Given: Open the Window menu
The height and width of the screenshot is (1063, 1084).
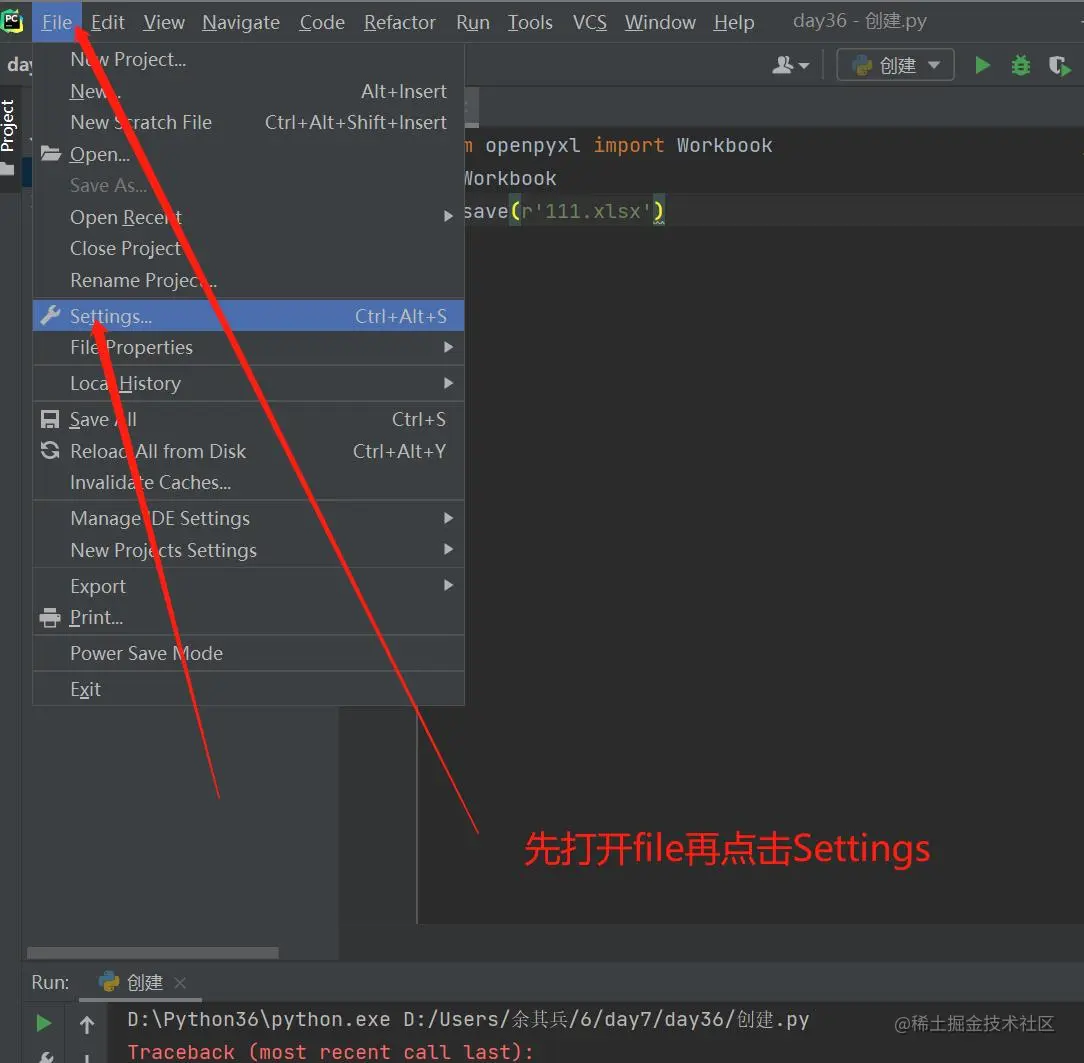Looking at the screenshot, I should pyautogui.click(x=660, y=22).
